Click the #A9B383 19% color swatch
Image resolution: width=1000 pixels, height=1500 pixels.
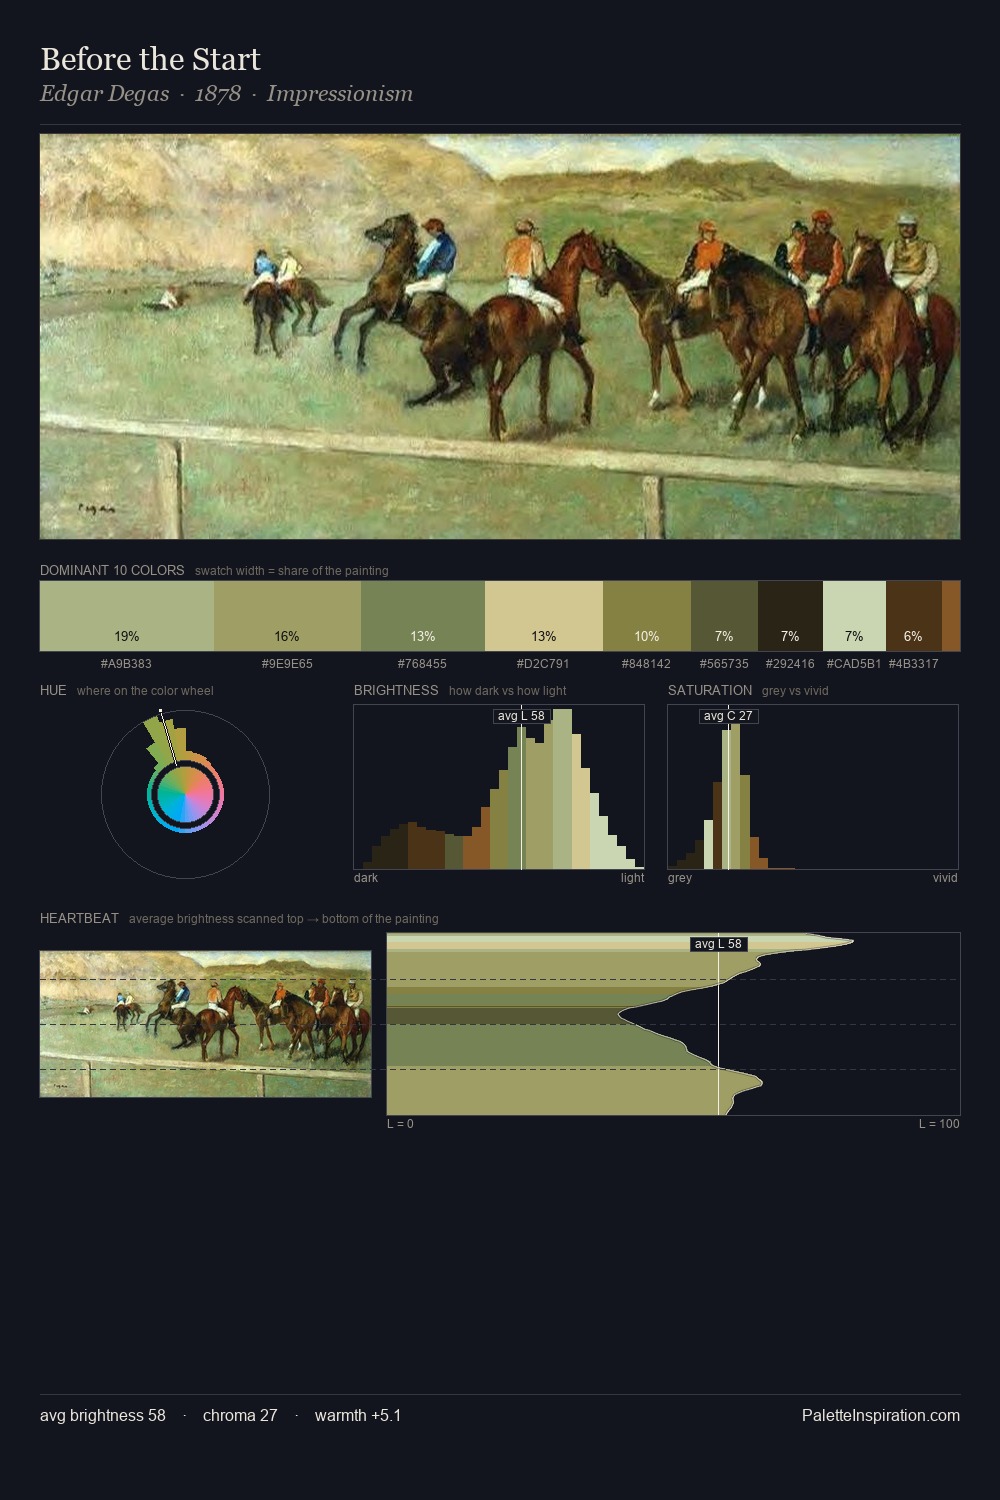point(127,616)
